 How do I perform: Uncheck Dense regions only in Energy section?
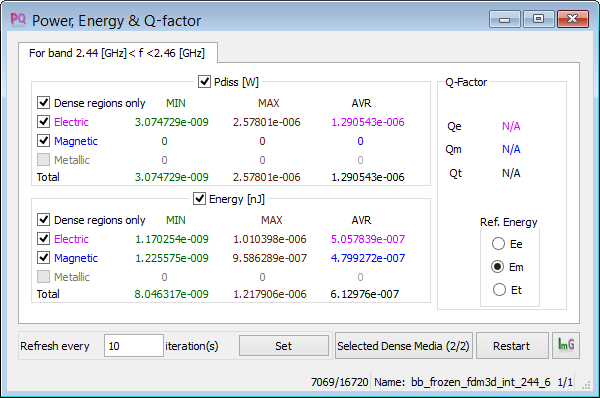pyautogui.click(x=43, y=220)
